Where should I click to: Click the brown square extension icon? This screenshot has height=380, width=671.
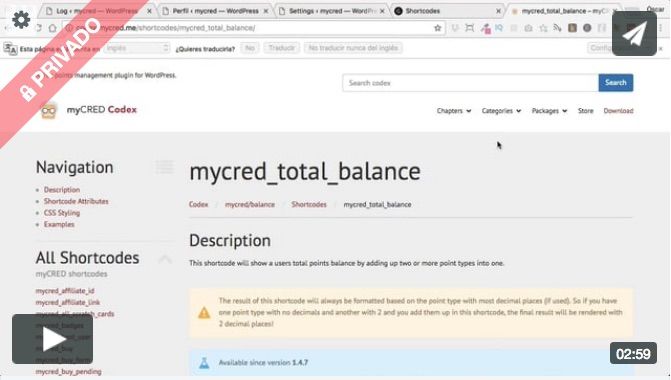click(x=572, y=28)
